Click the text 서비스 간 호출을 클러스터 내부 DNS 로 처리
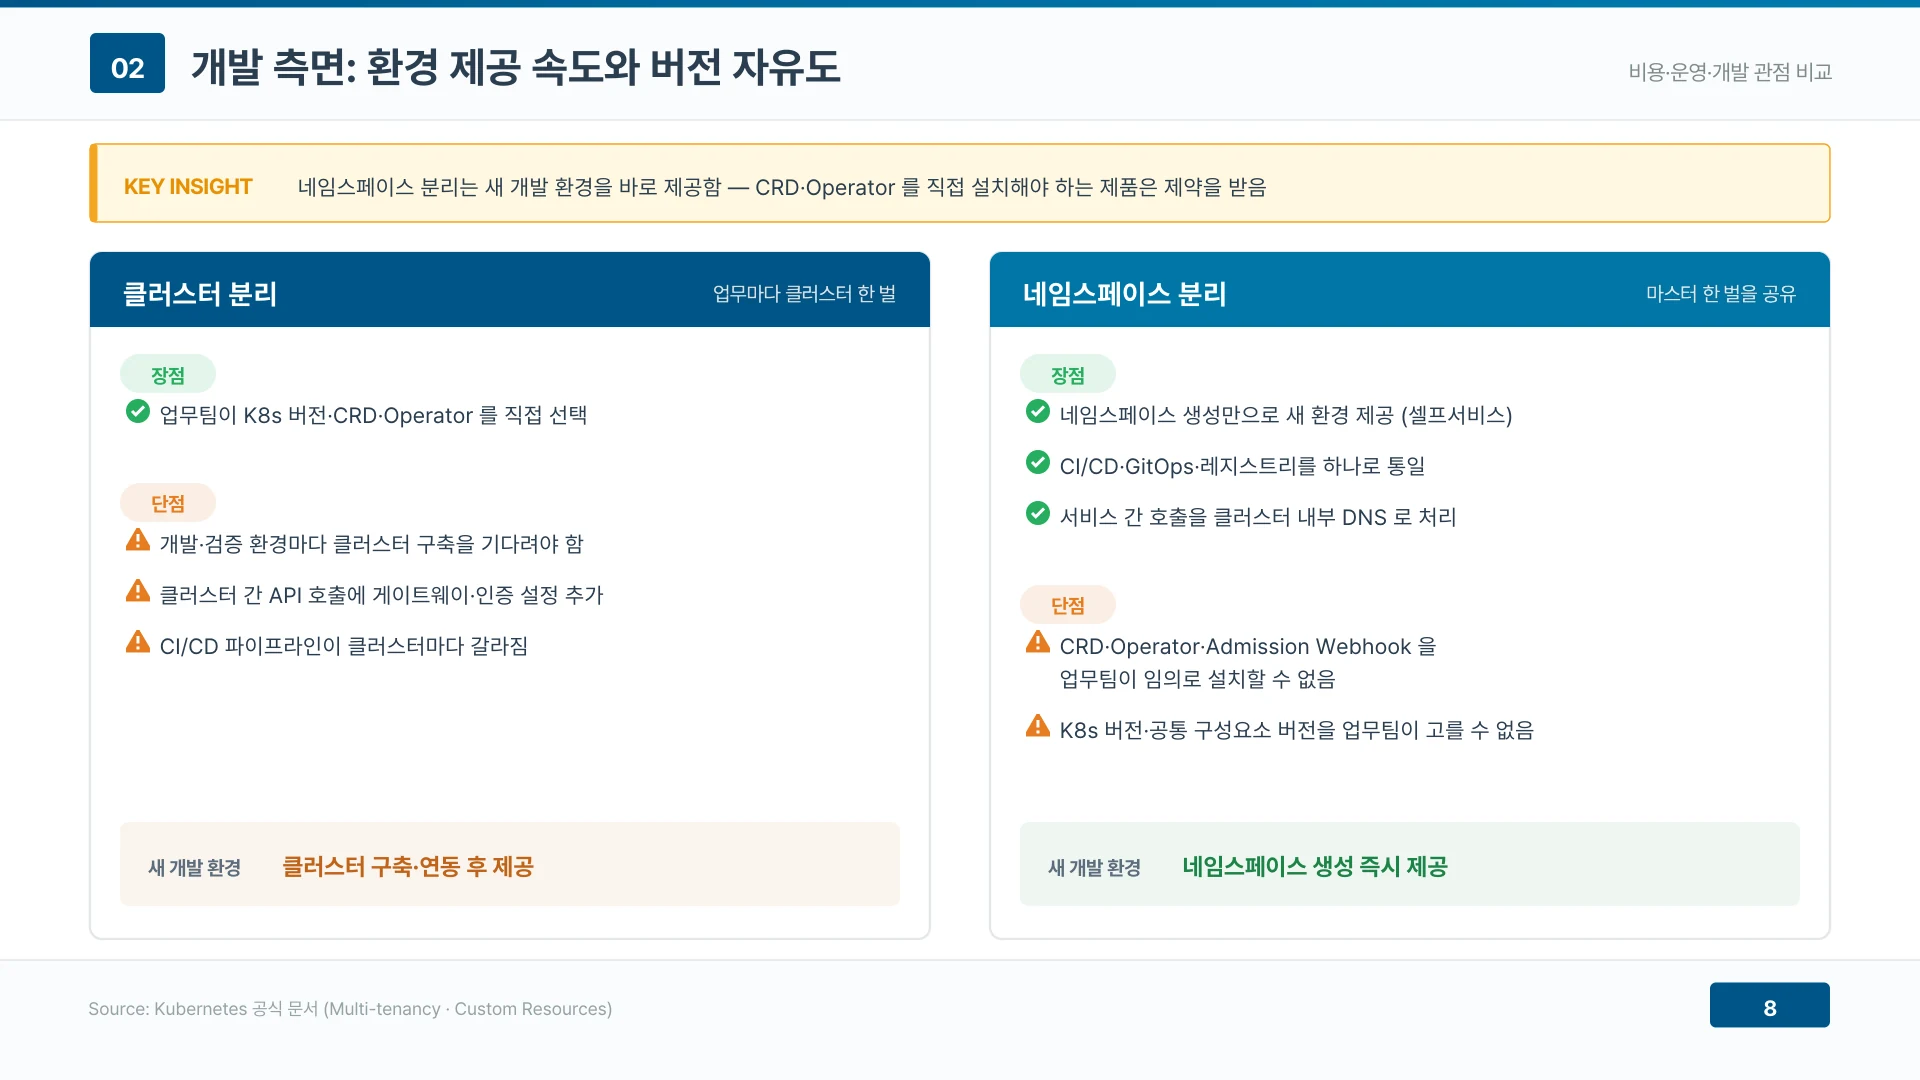Image resolution: width=1920 pixels, height=1080 pixels. 1258,517
